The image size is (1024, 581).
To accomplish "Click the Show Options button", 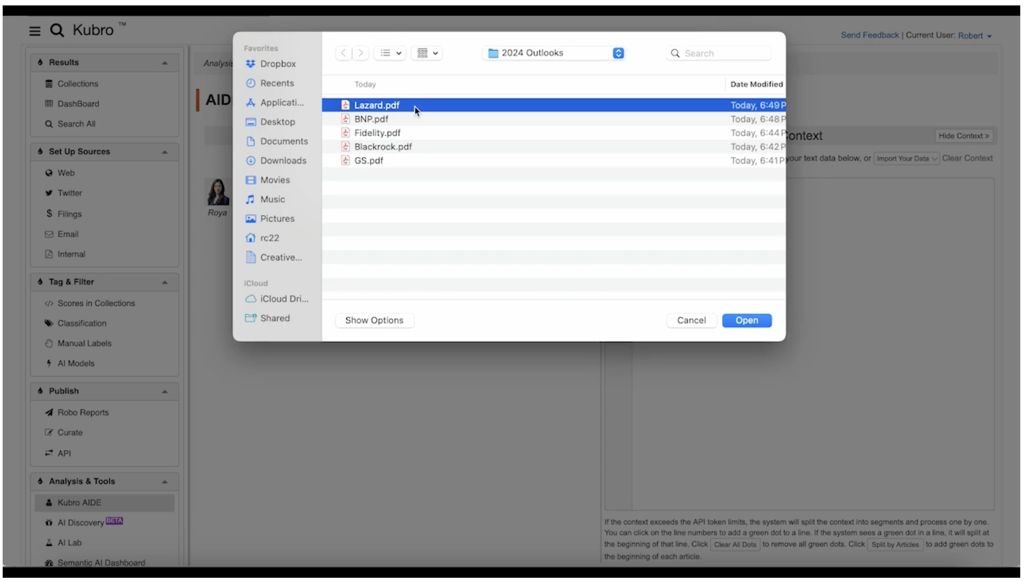I will pos(374,321).
